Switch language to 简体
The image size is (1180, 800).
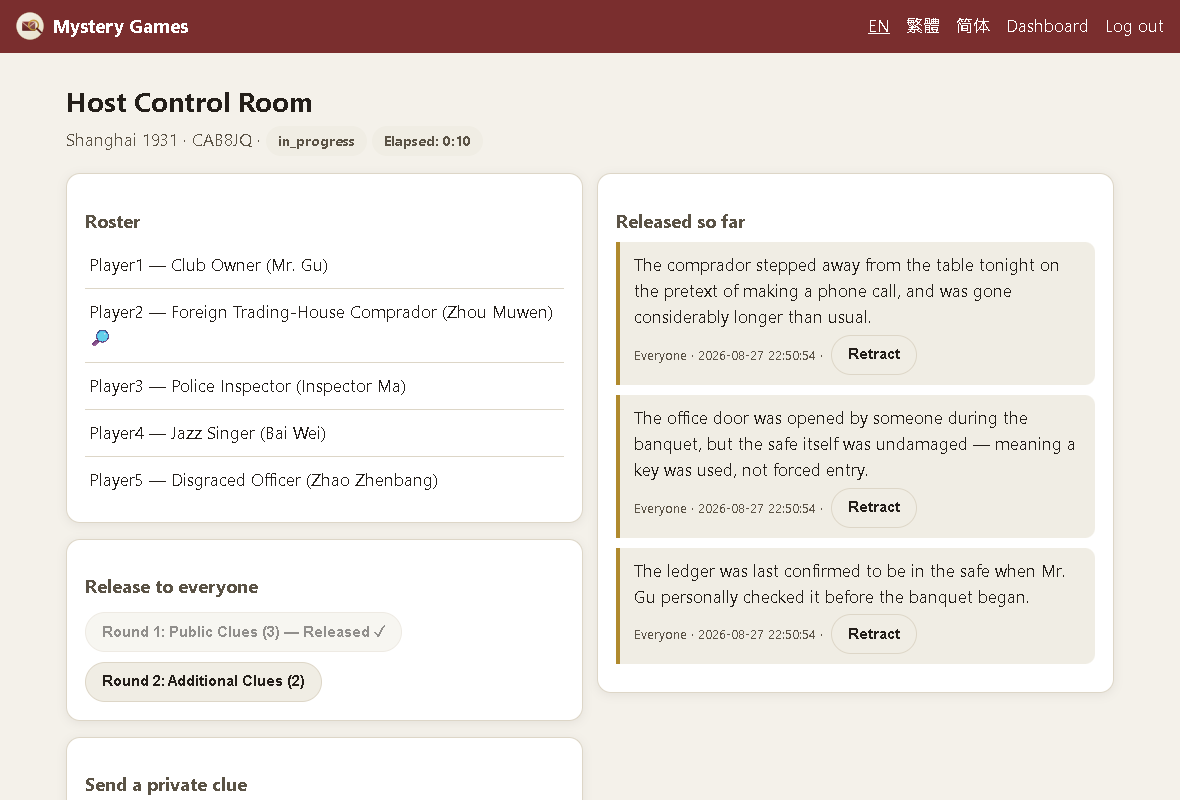(x=973, y=26)
